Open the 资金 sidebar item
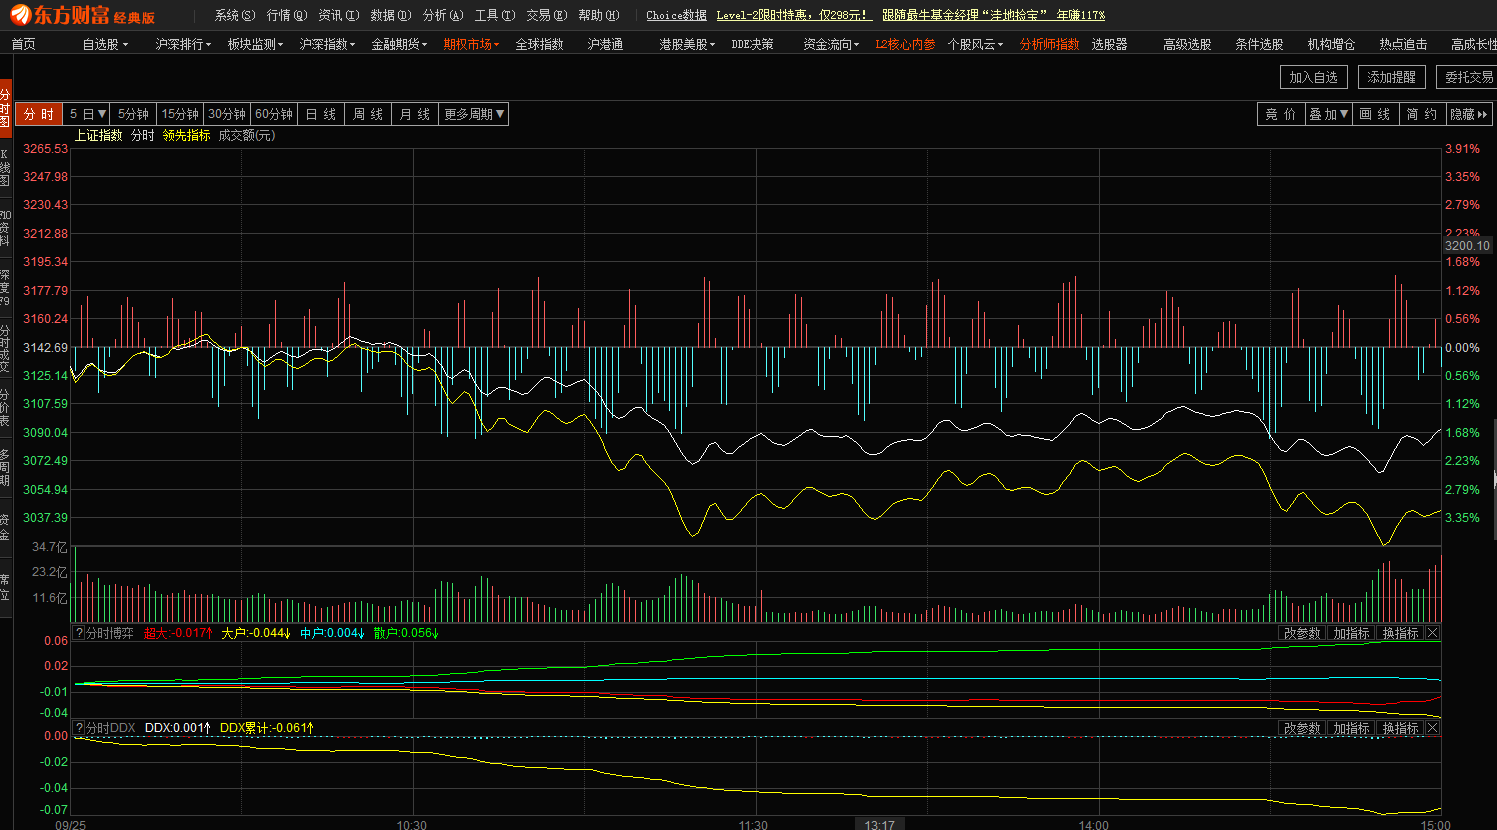 5,527
